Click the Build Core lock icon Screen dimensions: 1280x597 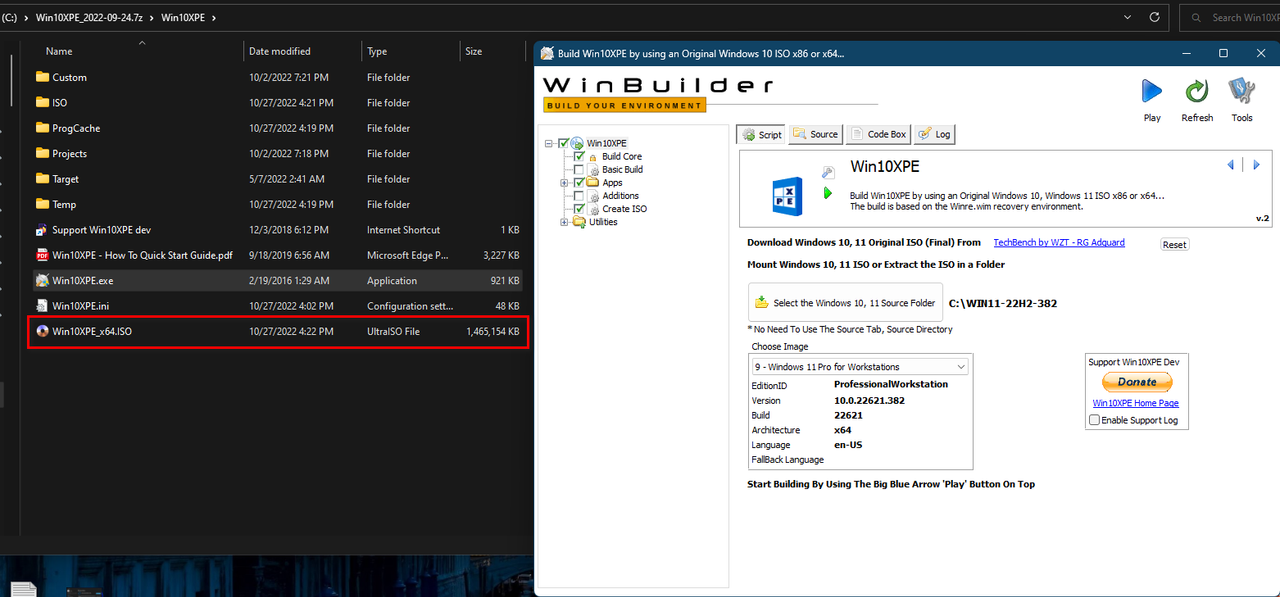click(x=592, y=157)
